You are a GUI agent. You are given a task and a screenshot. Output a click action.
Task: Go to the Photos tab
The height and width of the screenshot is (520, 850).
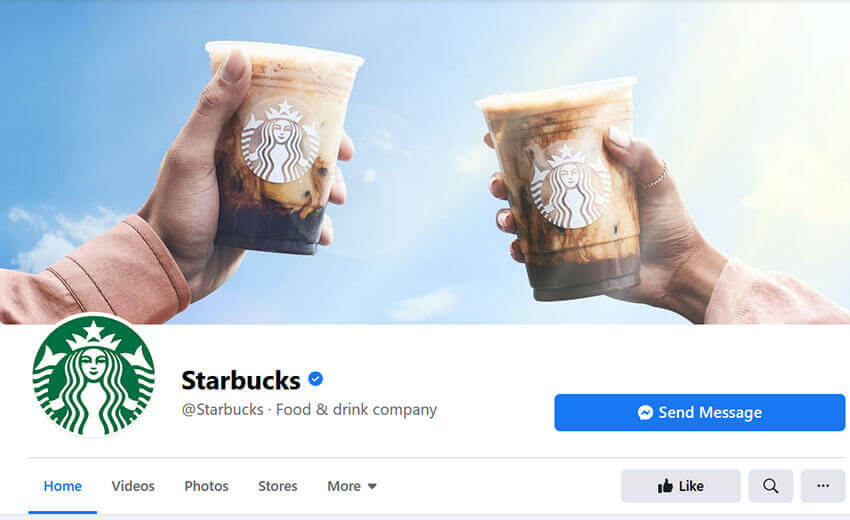coord(207,486)
